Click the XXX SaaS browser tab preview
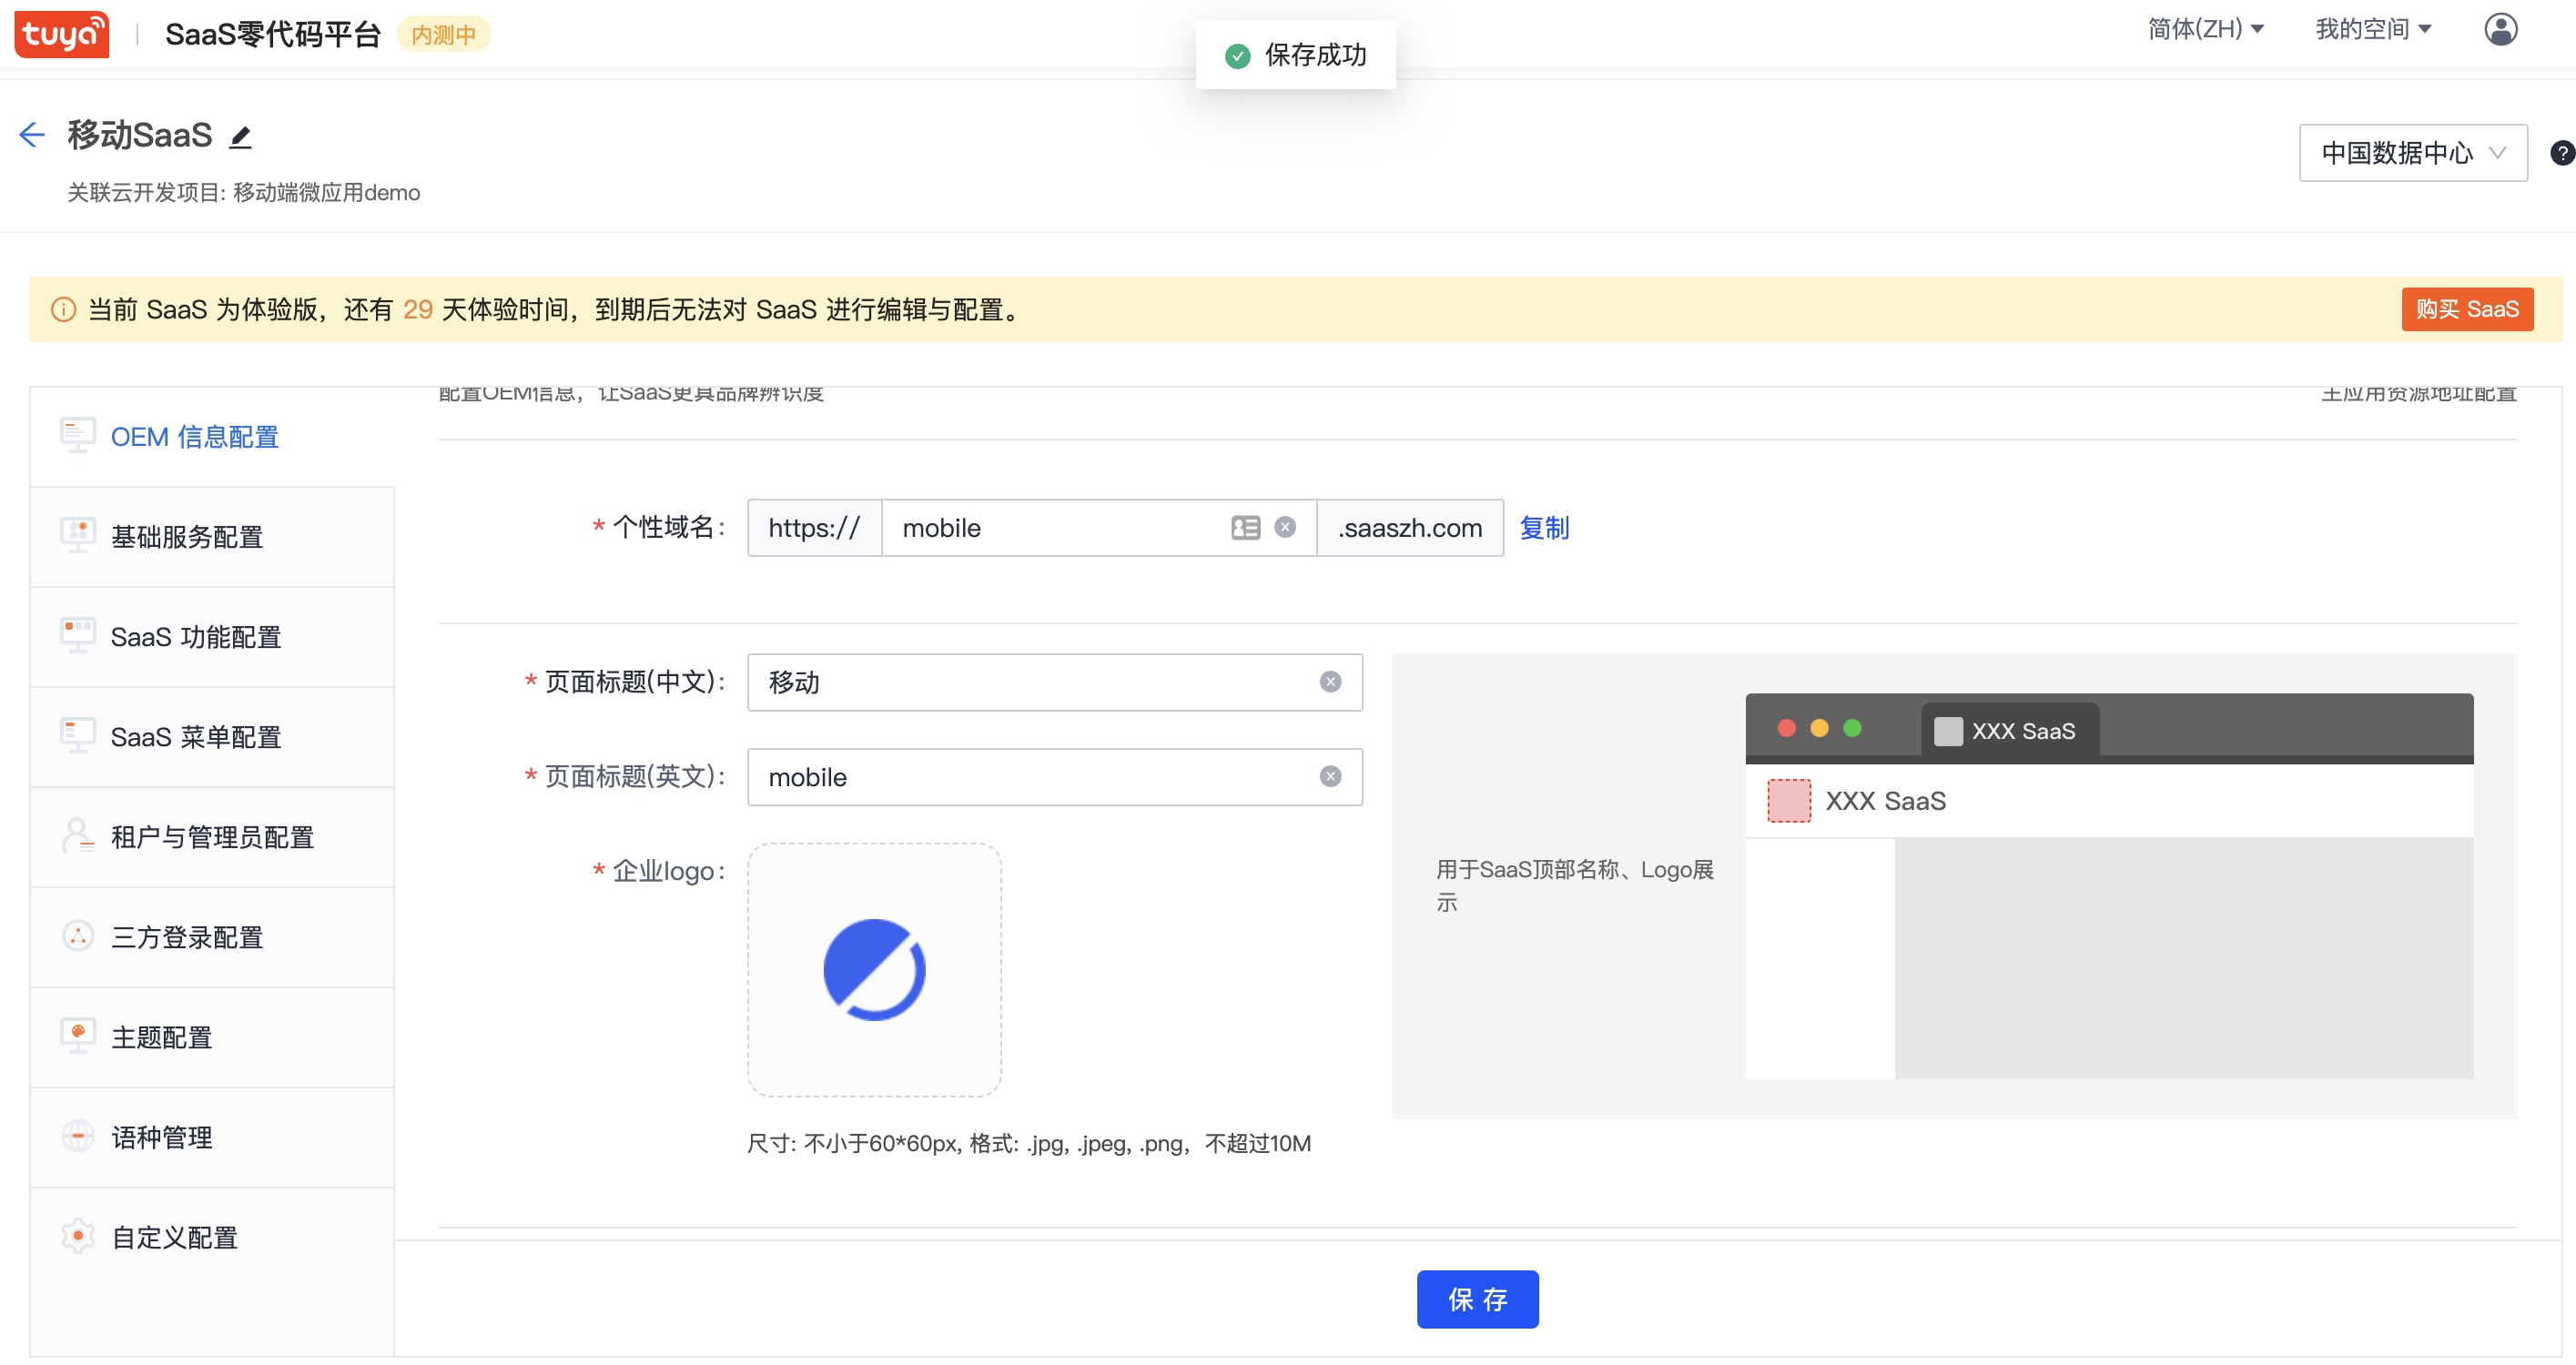Image resolution: width=2576 pixels, height=1365 pixels. pyautogui.click(x=2009, y=730)
